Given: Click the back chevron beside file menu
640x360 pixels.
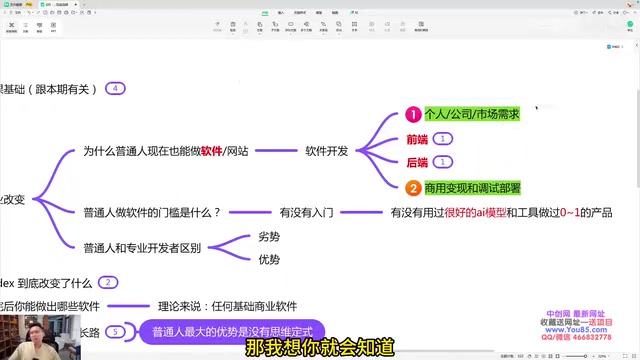Looking at the screenshot, I should tap(4, 13).
